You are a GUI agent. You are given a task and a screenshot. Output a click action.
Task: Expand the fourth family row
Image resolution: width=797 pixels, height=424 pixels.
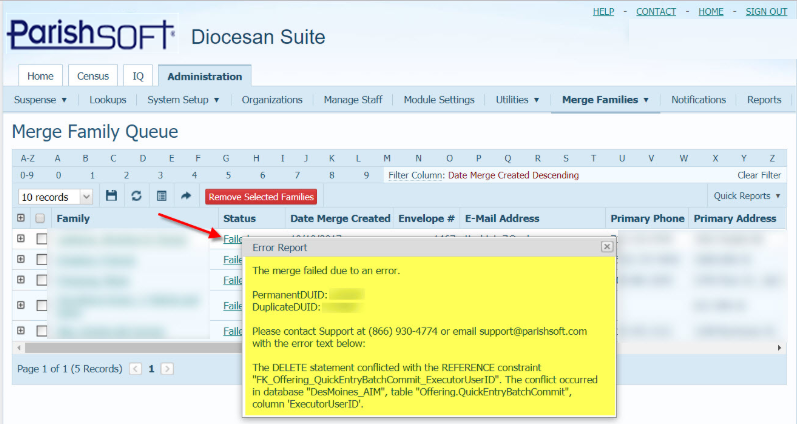click(21, 305)
